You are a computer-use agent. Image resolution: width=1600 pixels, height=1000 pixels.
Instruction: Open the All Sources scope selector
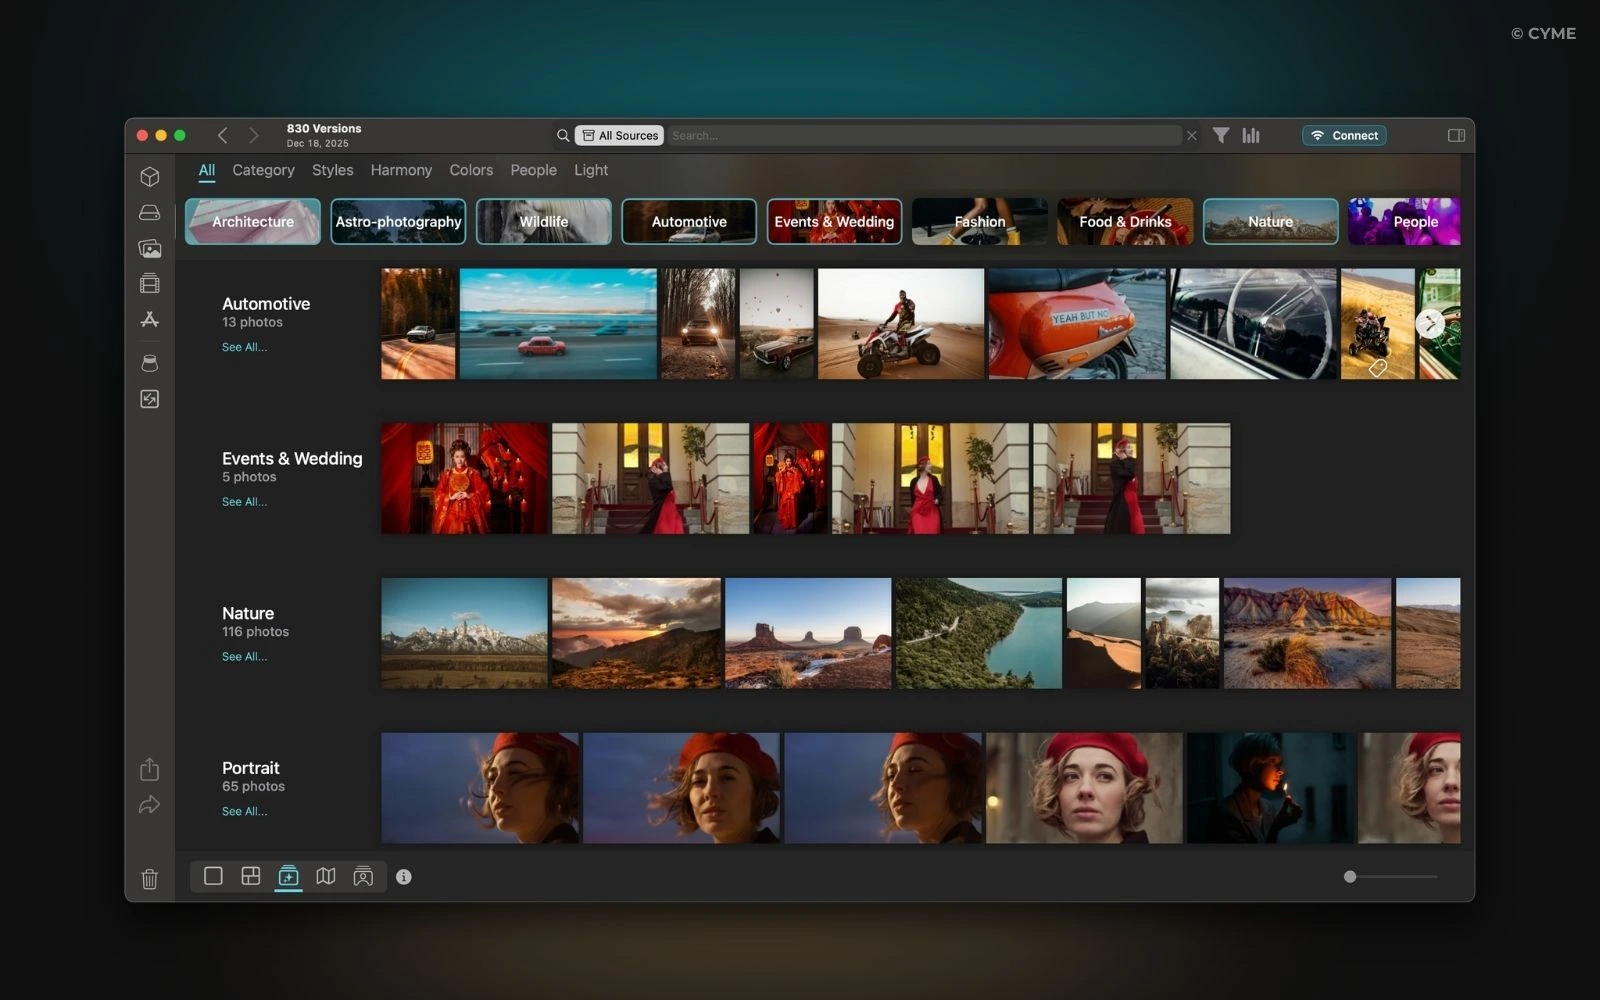[620, 135]
